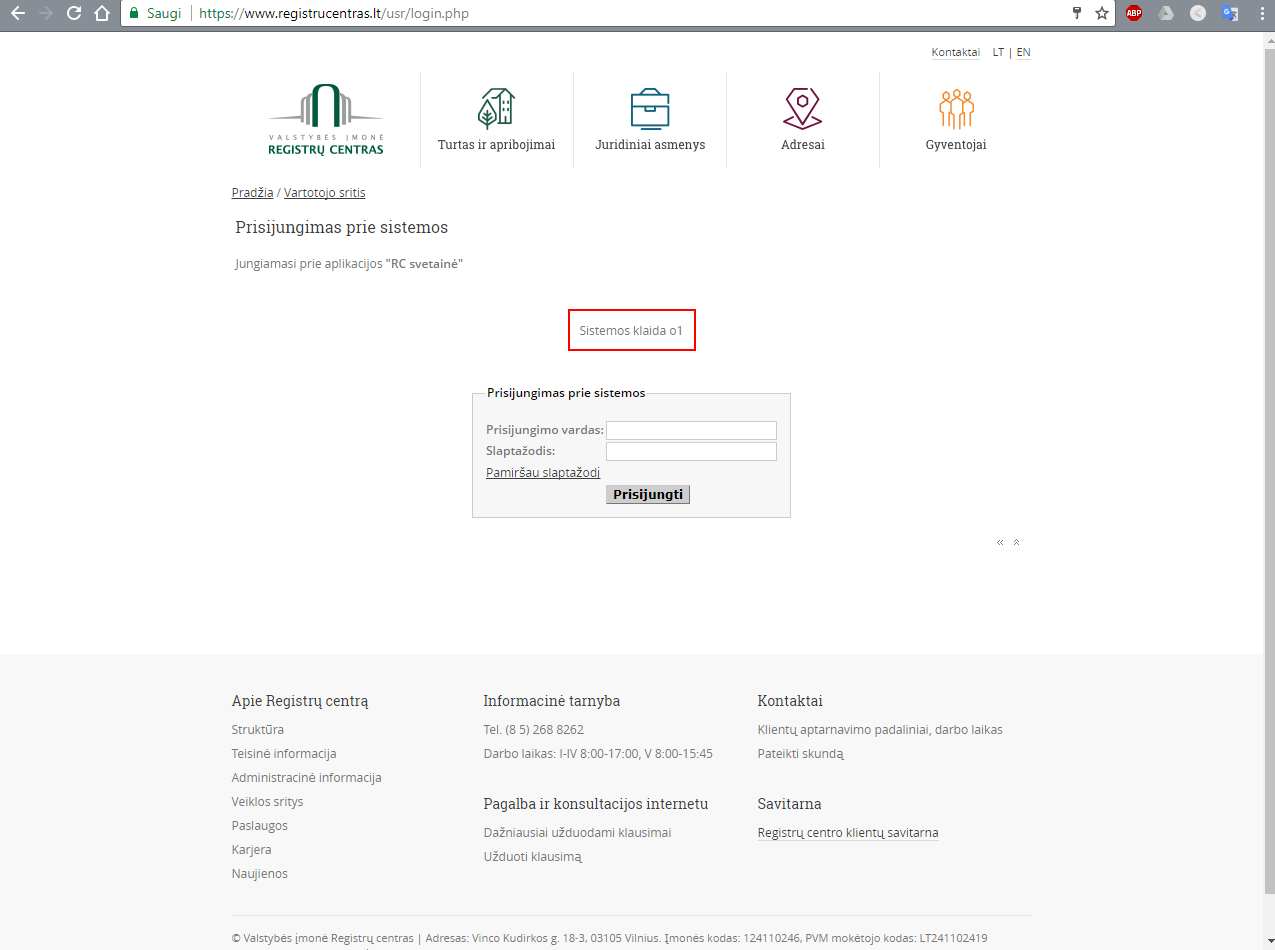Open the Užduoti klausimą footer link
1275x950 pixels.
coord(532,857)
